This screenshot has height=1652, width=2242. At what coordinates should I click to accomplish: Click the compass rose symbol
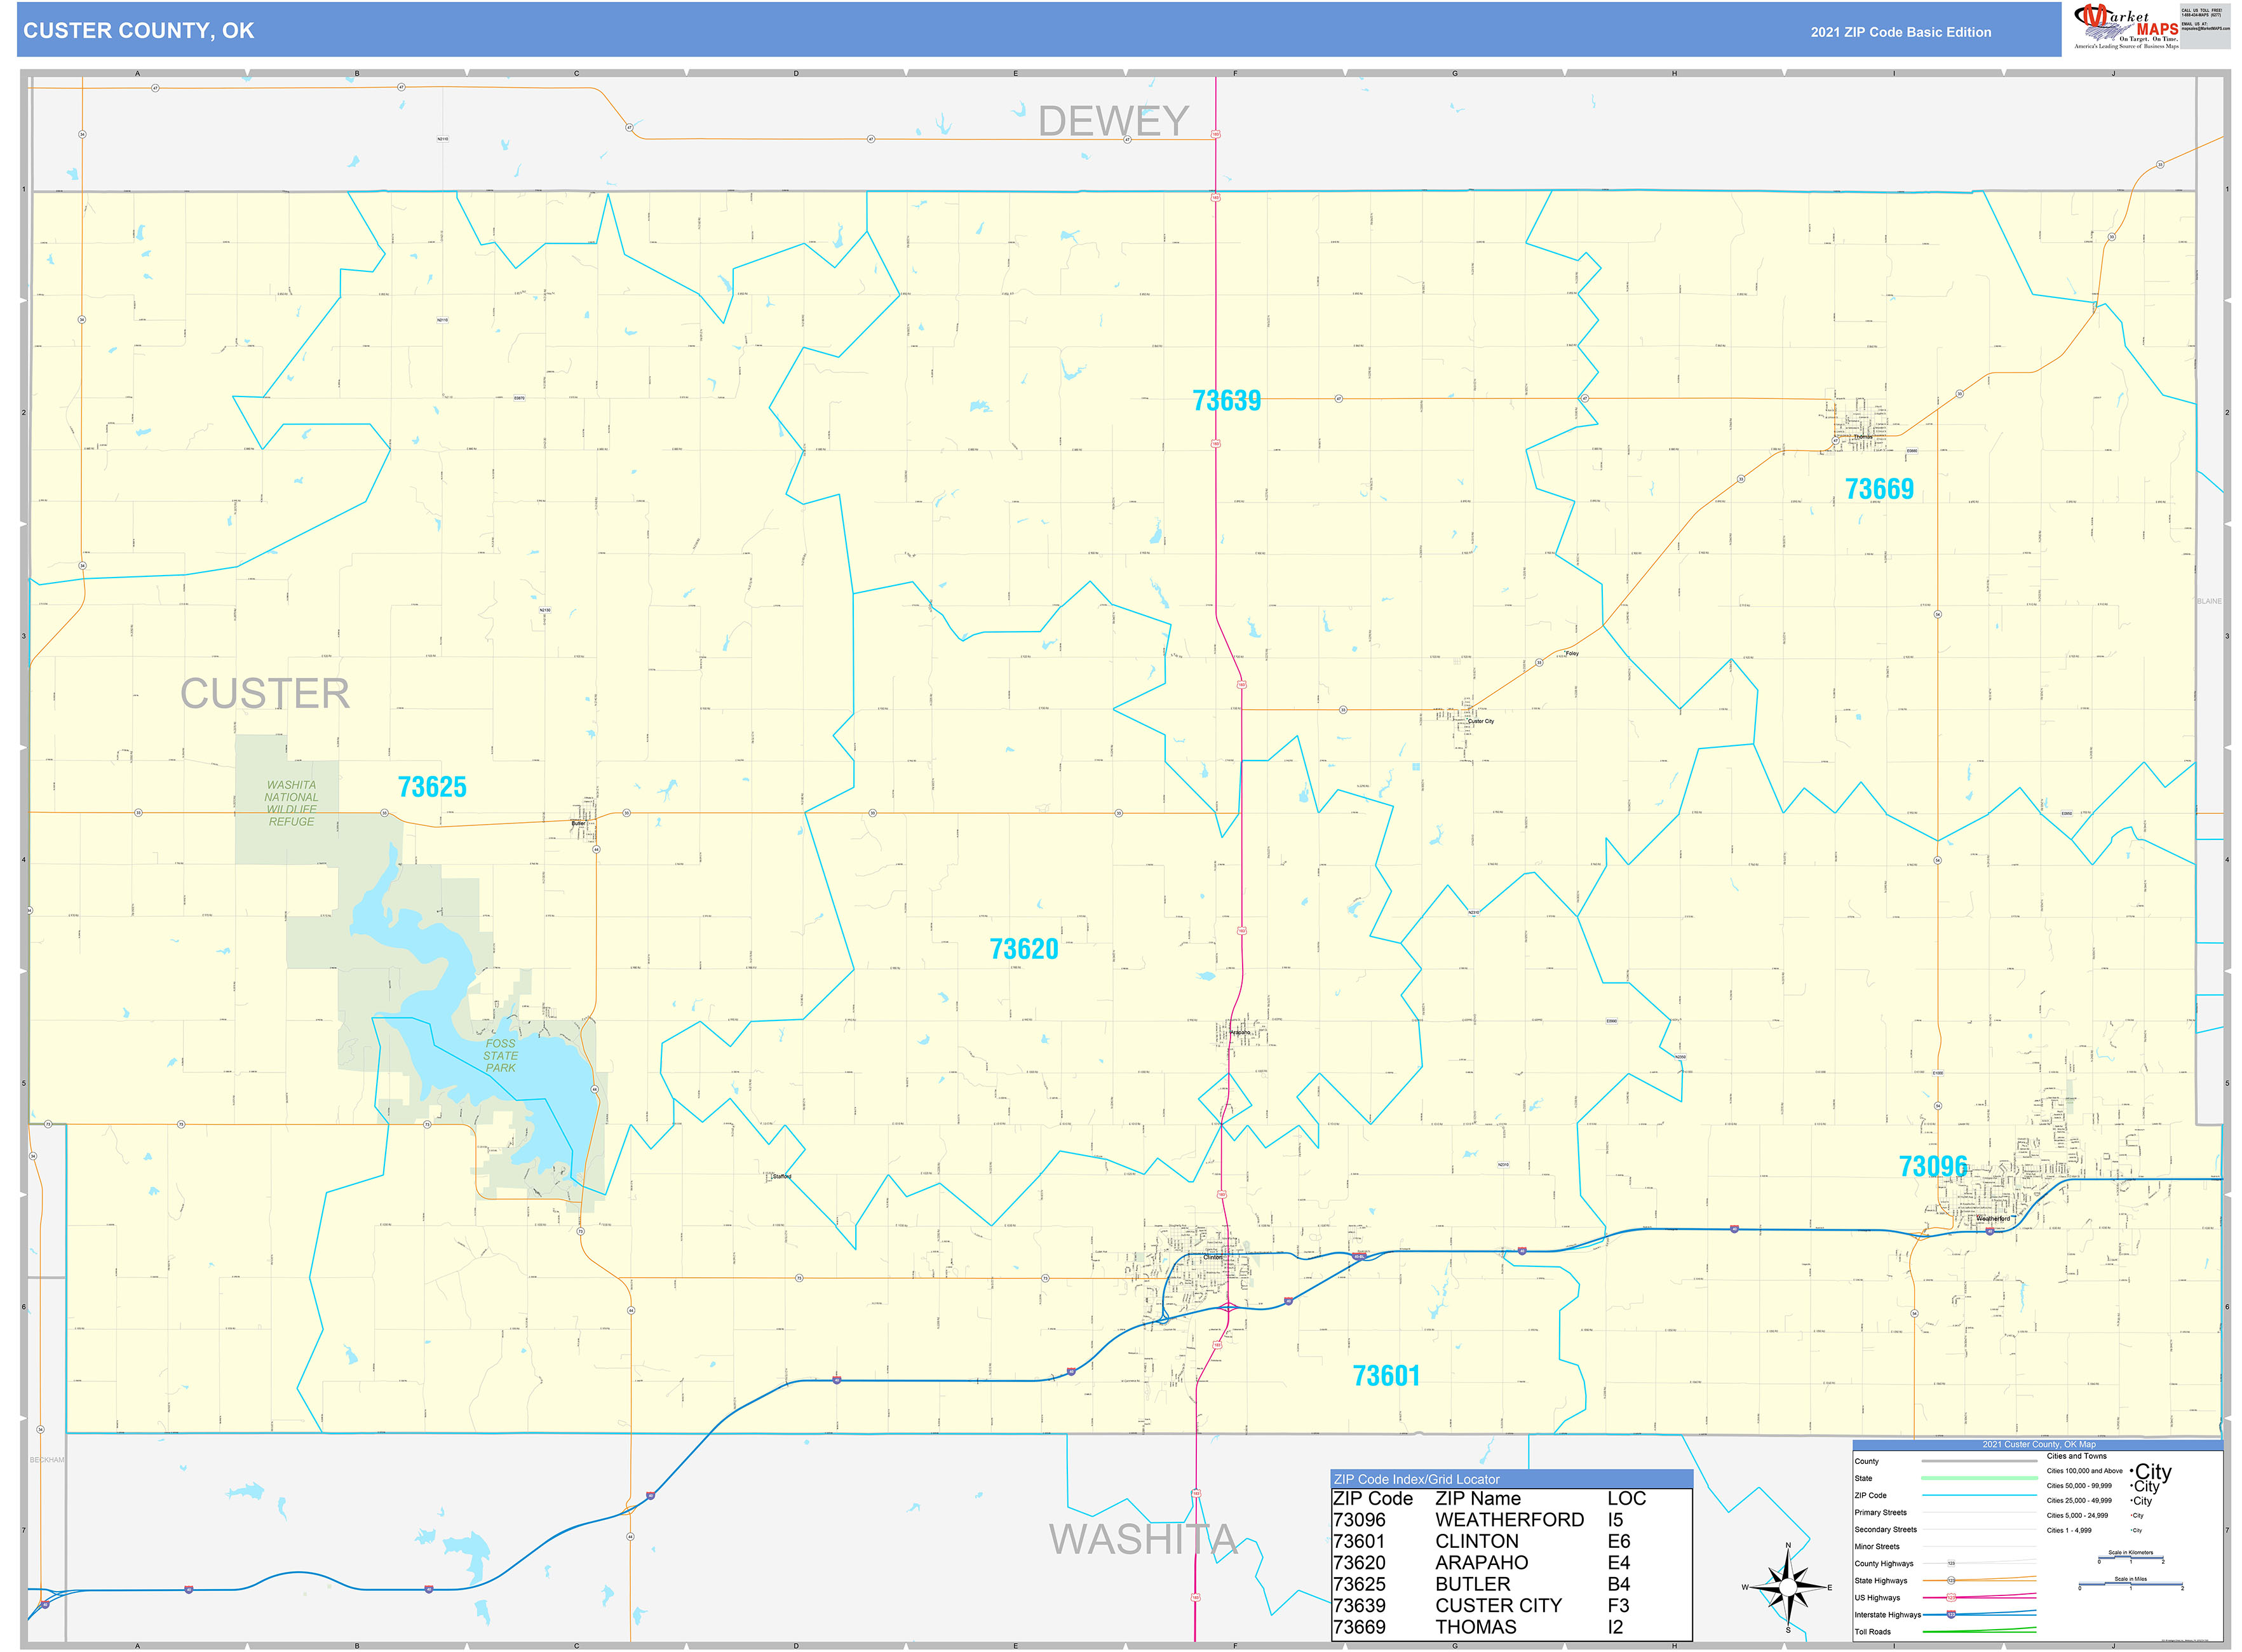coord(1787,1588)
